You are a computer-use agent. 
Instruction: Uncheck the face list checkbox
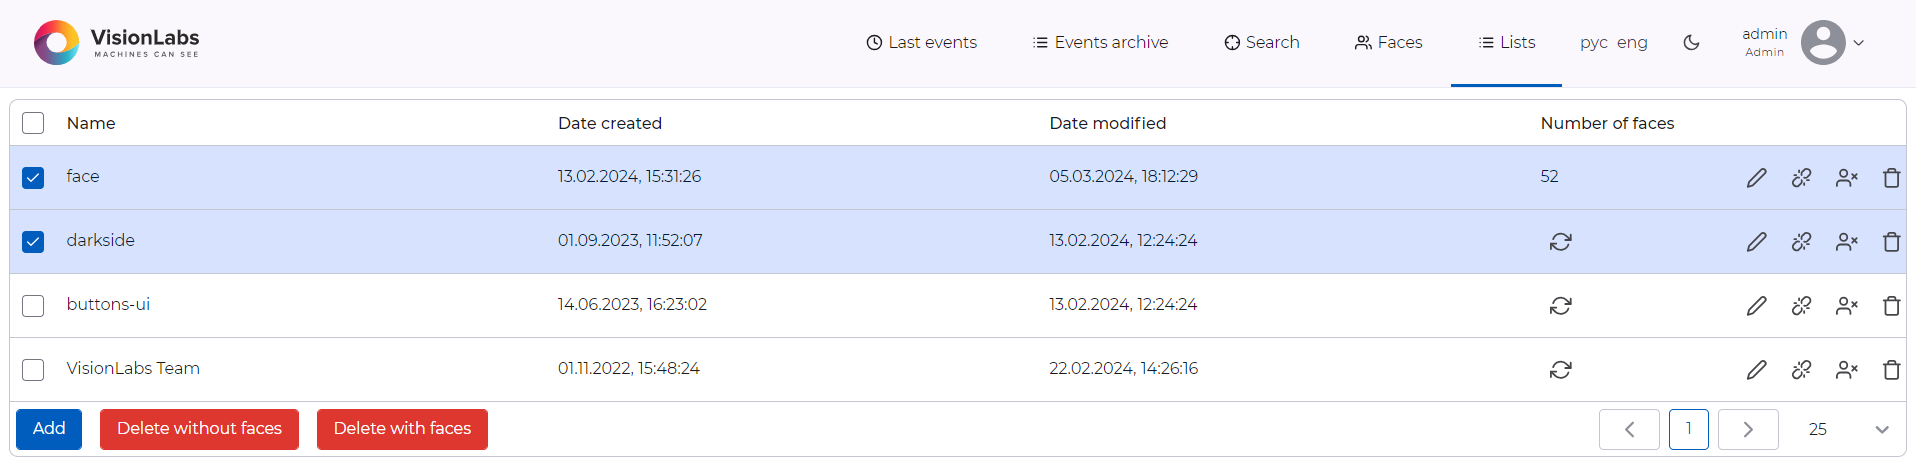point(33,178)
